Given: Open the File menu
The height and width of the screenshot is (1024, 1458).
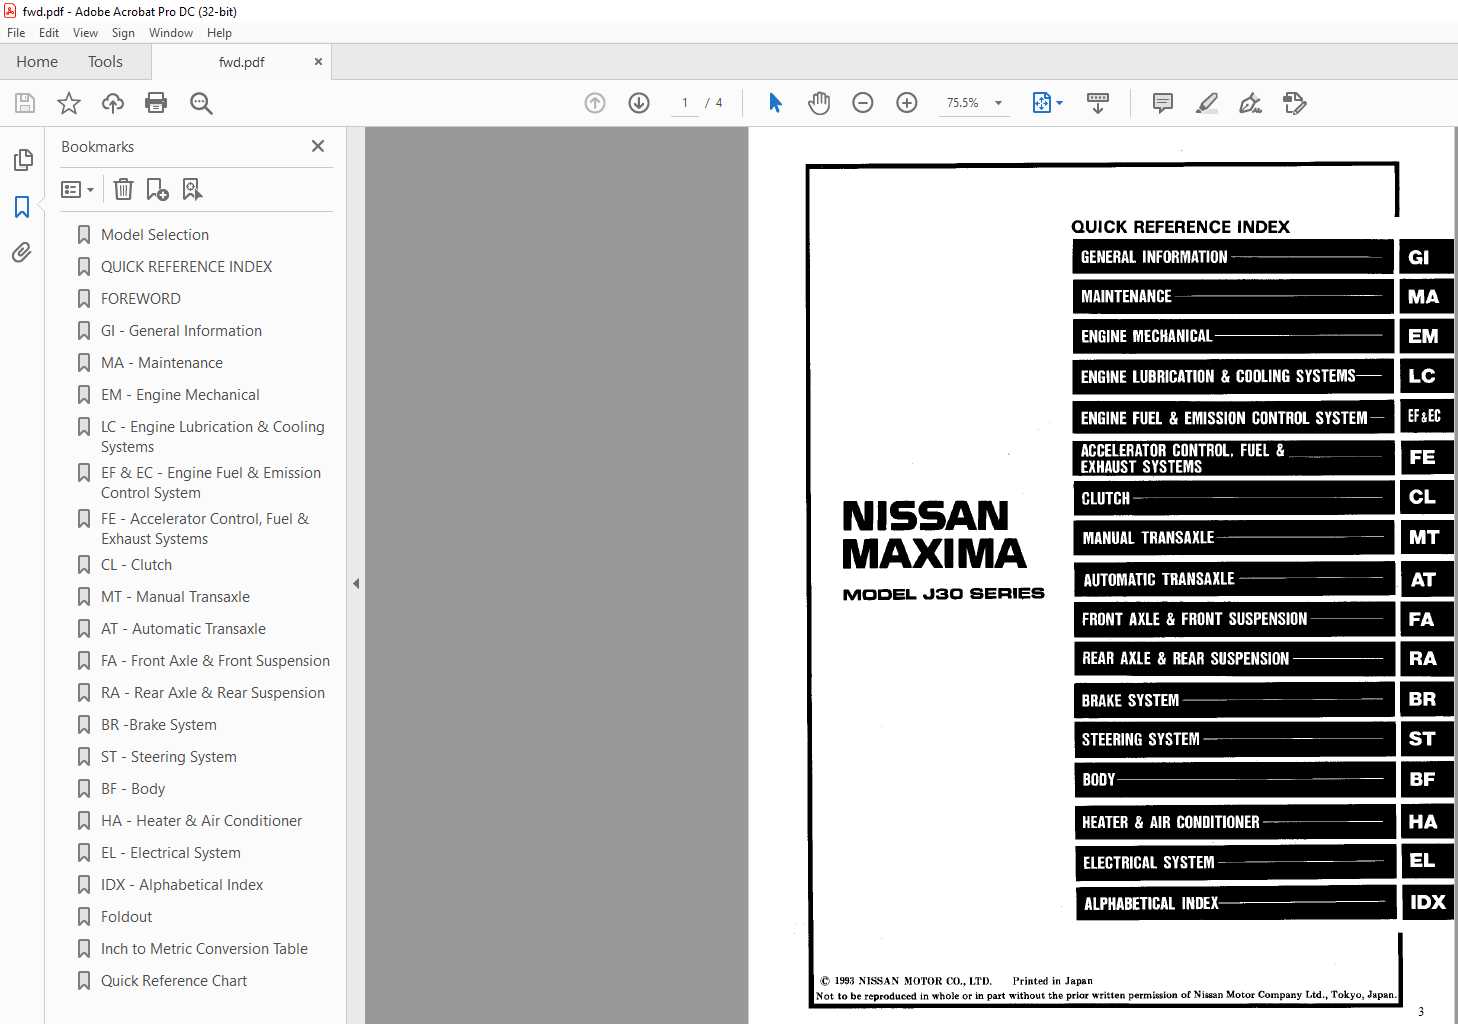Looking at the screenshot, I should pyautogui.click(x=16, y=33).
